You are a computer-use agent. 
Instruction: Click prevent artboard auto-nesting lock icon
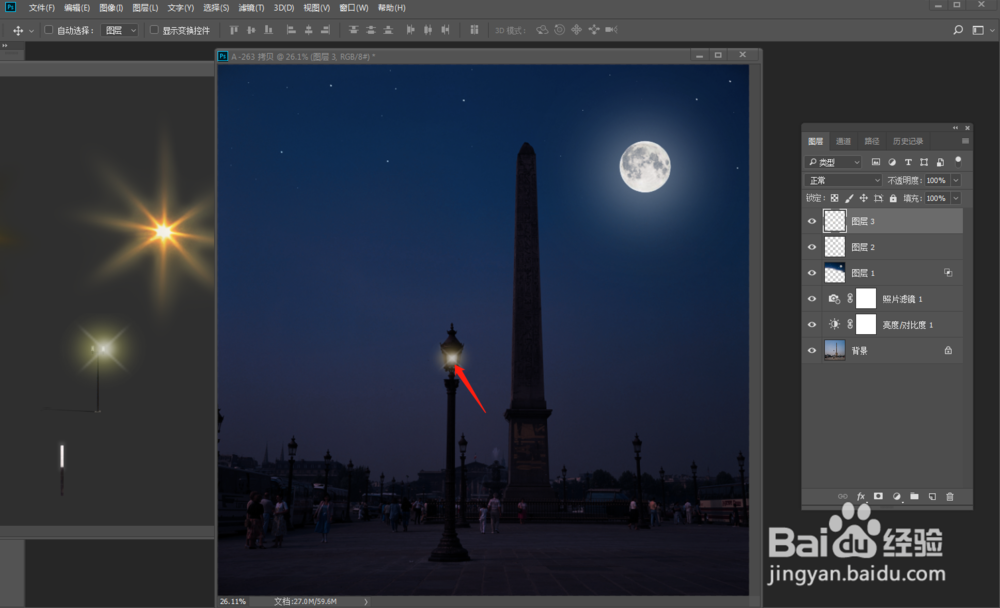click(878, 198)
